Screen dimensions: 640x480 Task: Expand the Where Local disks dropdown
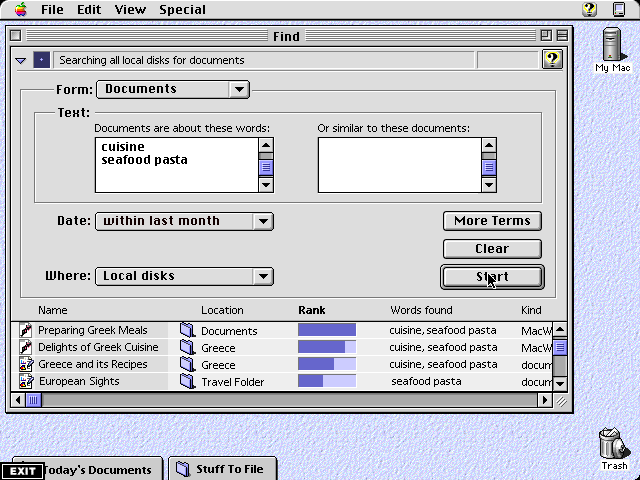coord(184,276)
